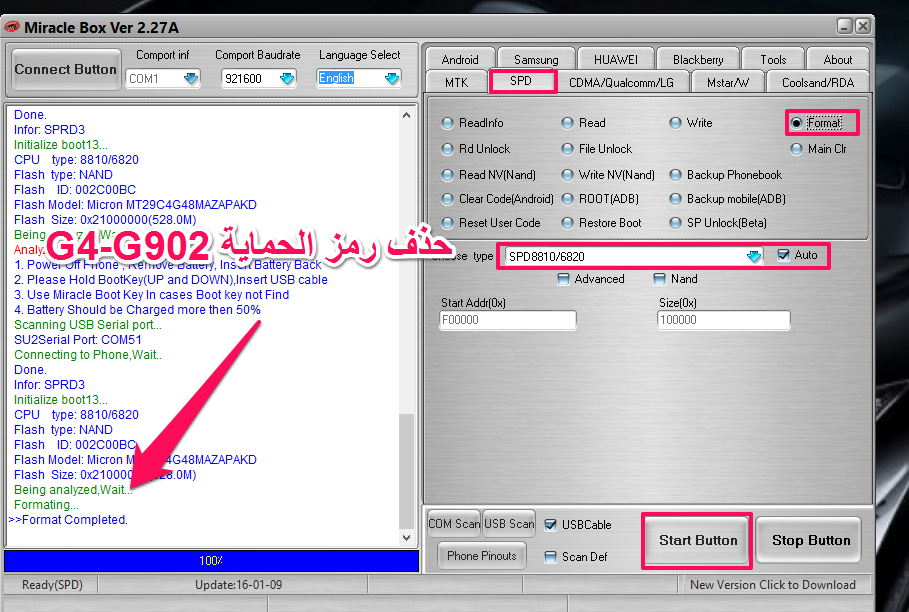Open the Comport inf dropdown arrow
The image size is (909, 612).
pyautogui.click(x=191, y=78)
